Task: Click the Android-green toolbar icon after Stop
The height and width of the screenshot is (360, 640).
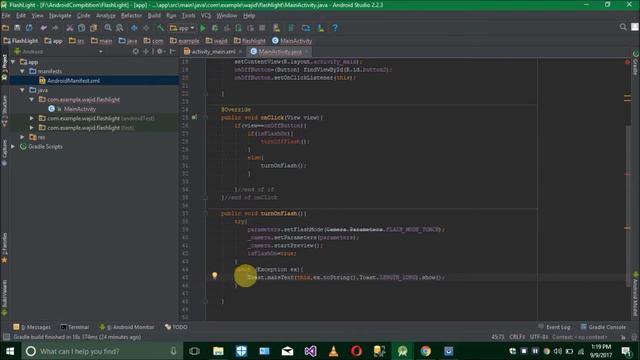Action: click(277, 28)
